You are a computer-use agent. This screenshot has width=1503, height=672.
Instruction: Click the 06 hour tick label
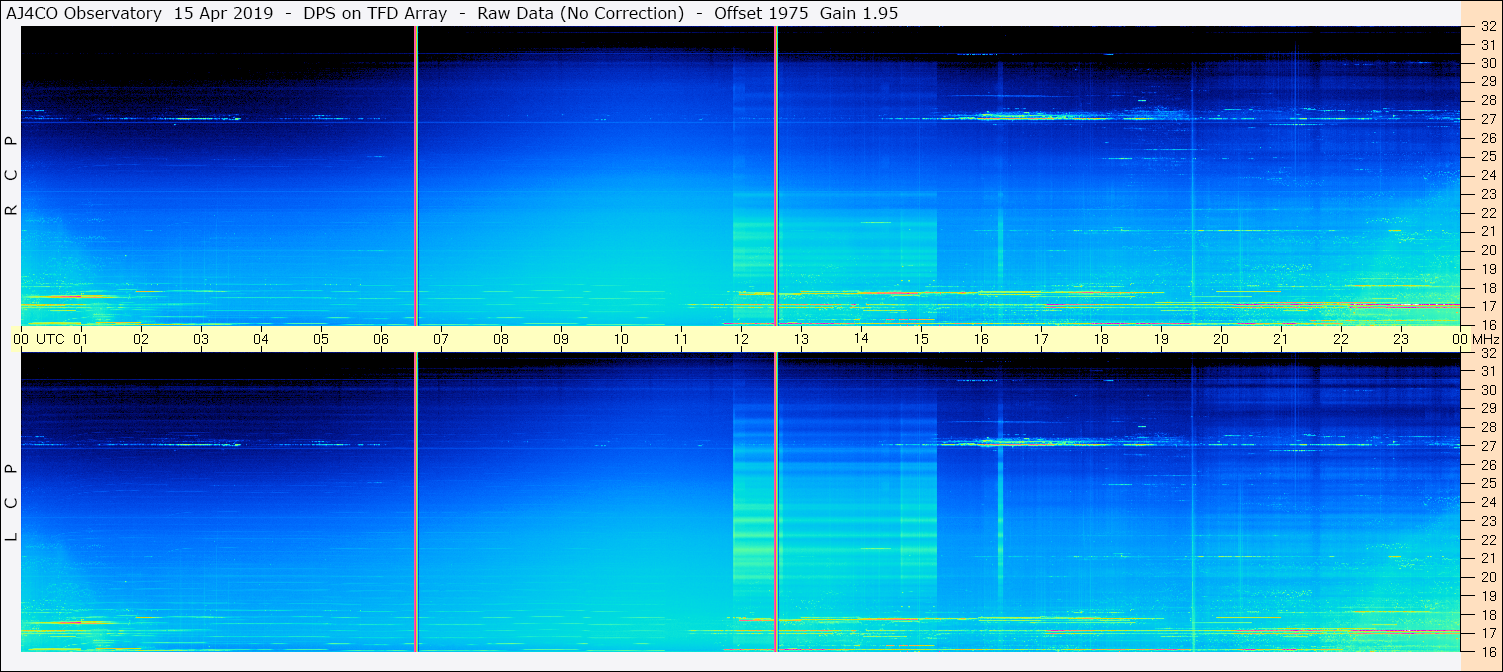(381, 339)
